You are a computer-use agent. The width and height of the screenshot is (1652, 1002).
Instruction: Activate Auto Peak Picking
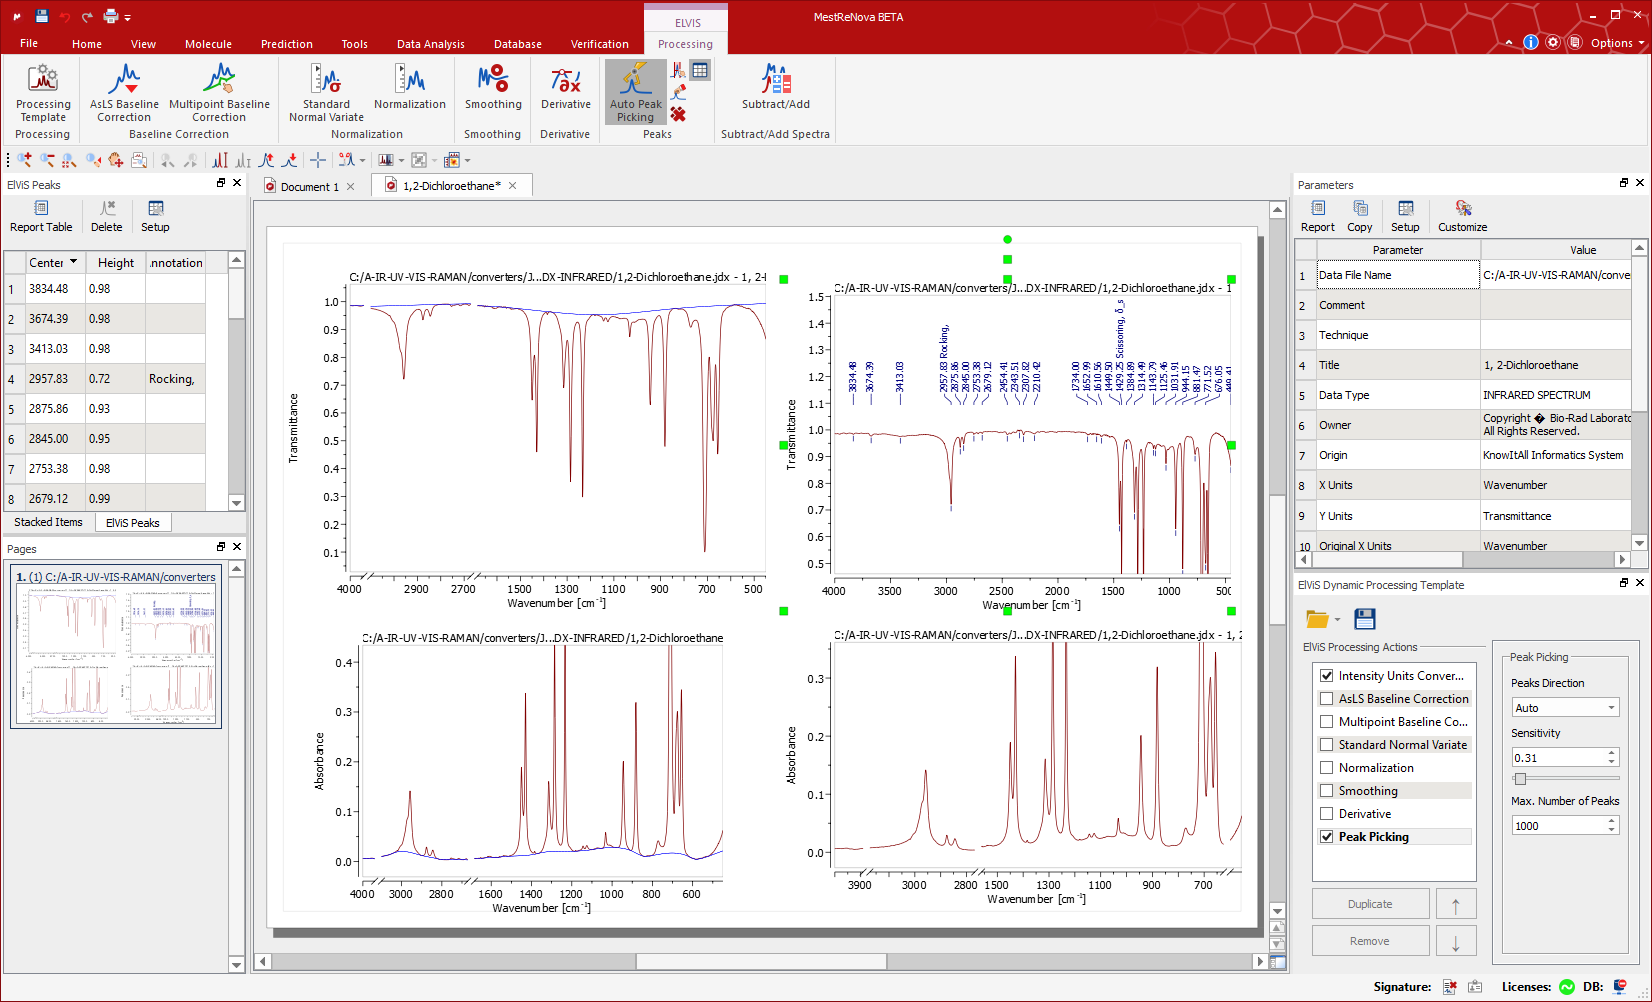point(635,92)
